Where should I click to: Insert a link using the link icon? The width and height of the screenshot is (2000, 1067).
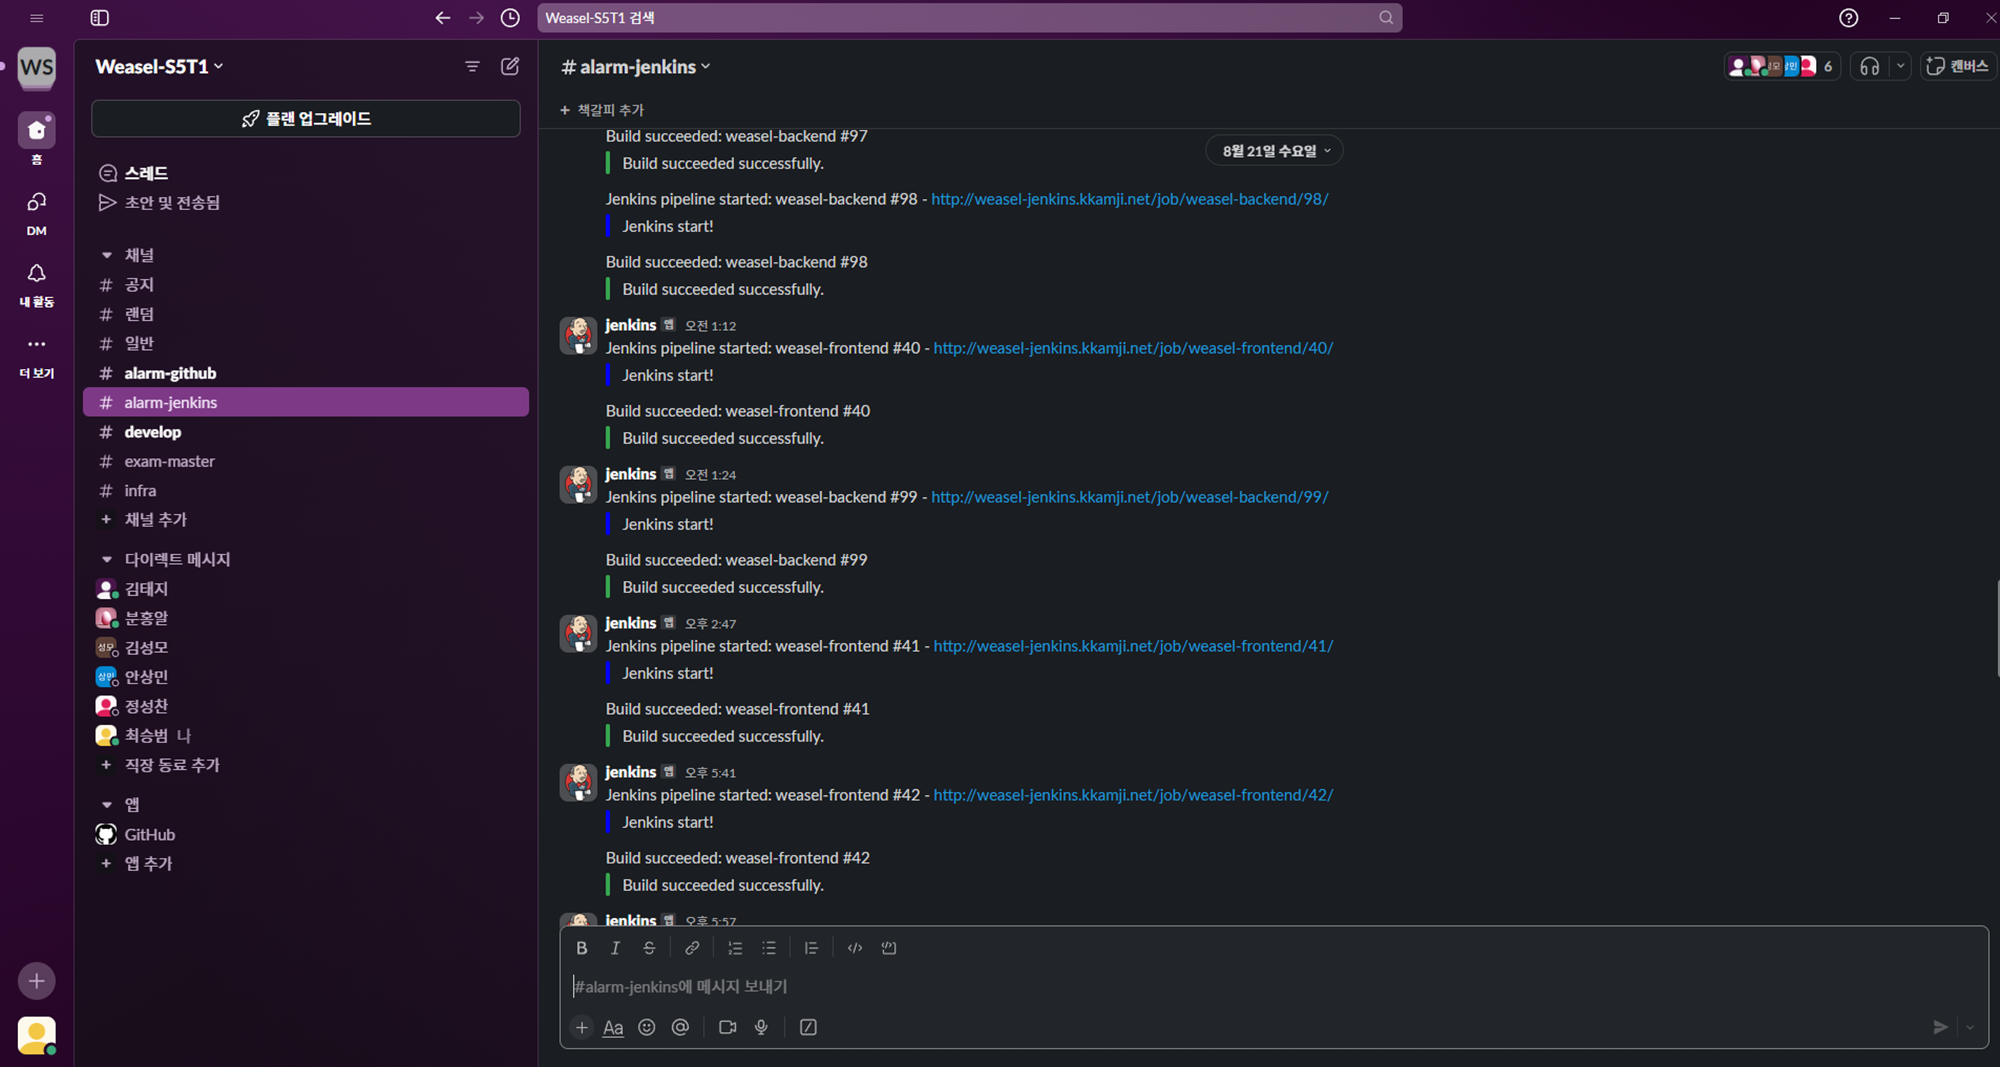[x=692, y=947]
